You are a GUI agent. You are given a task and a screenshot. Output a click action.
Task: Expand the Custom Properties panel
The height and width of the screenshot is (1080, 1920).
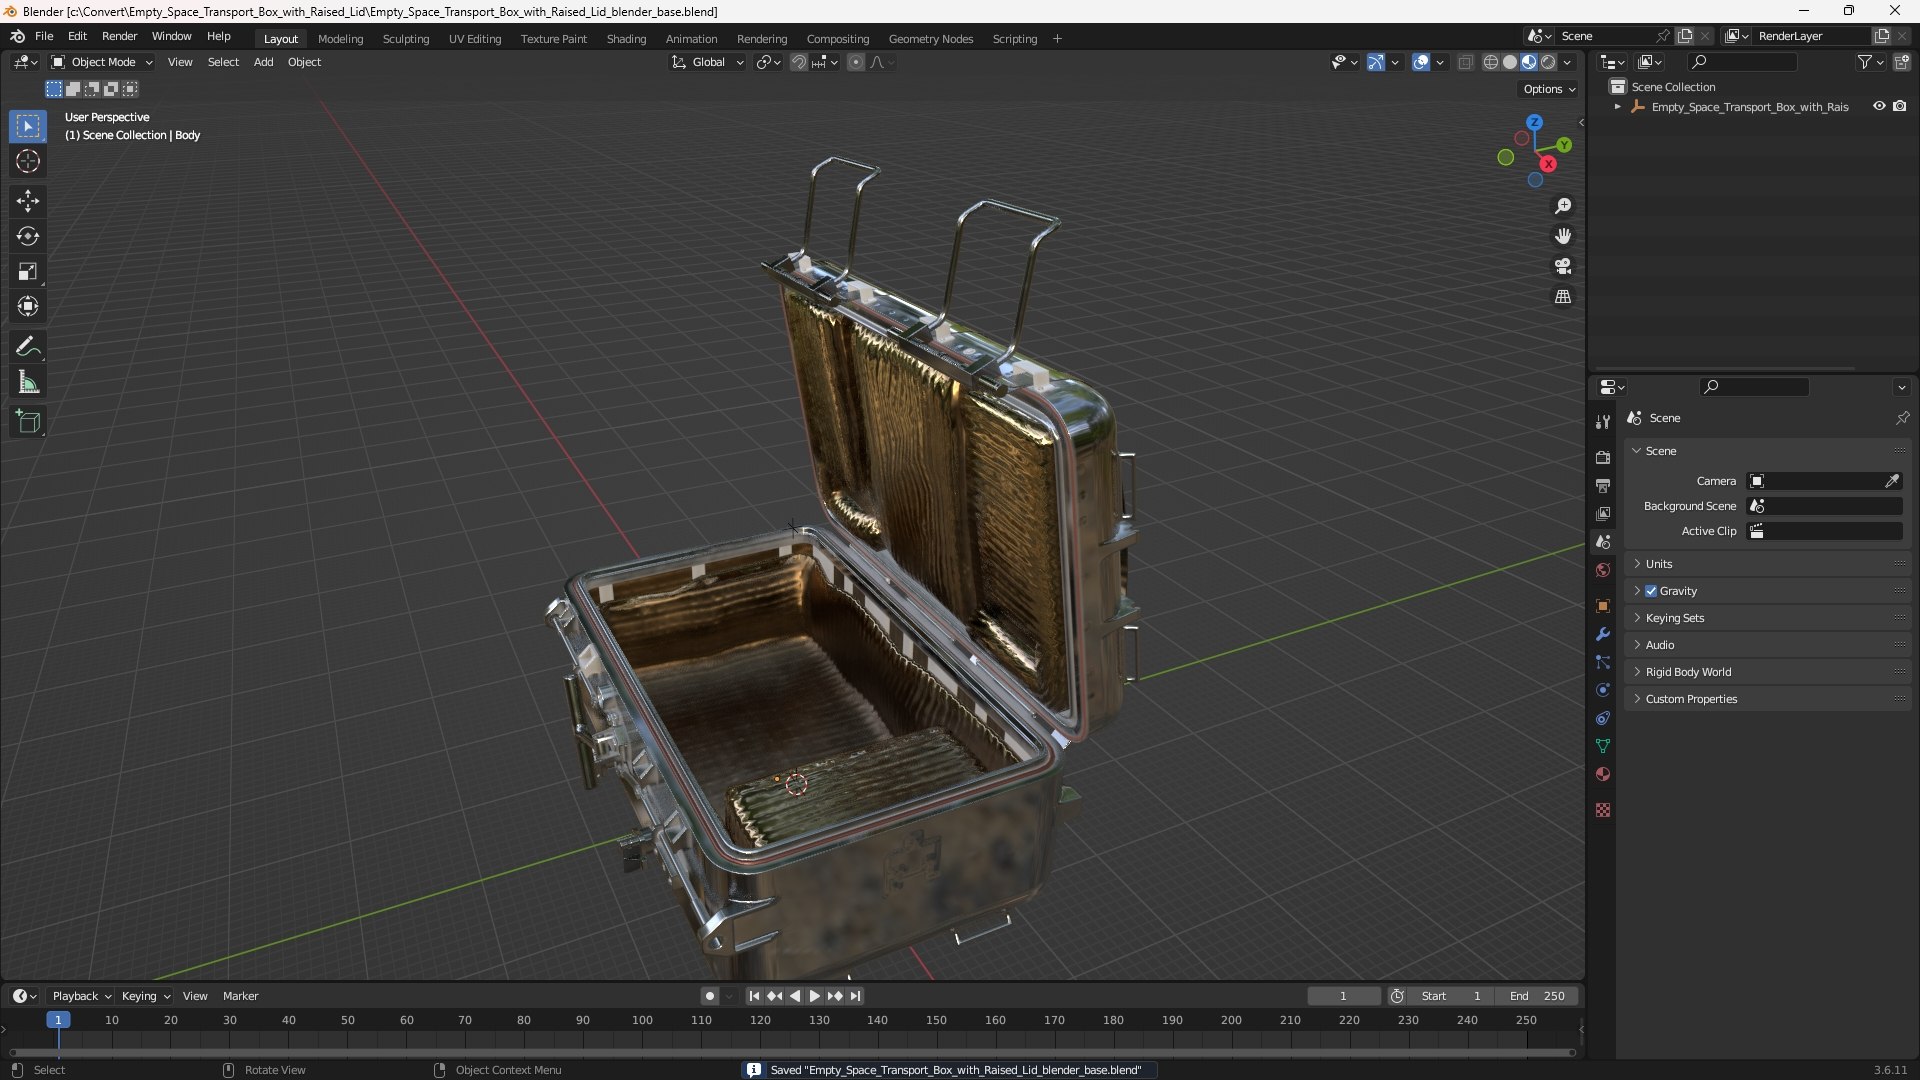click(x=1767, y=699)
